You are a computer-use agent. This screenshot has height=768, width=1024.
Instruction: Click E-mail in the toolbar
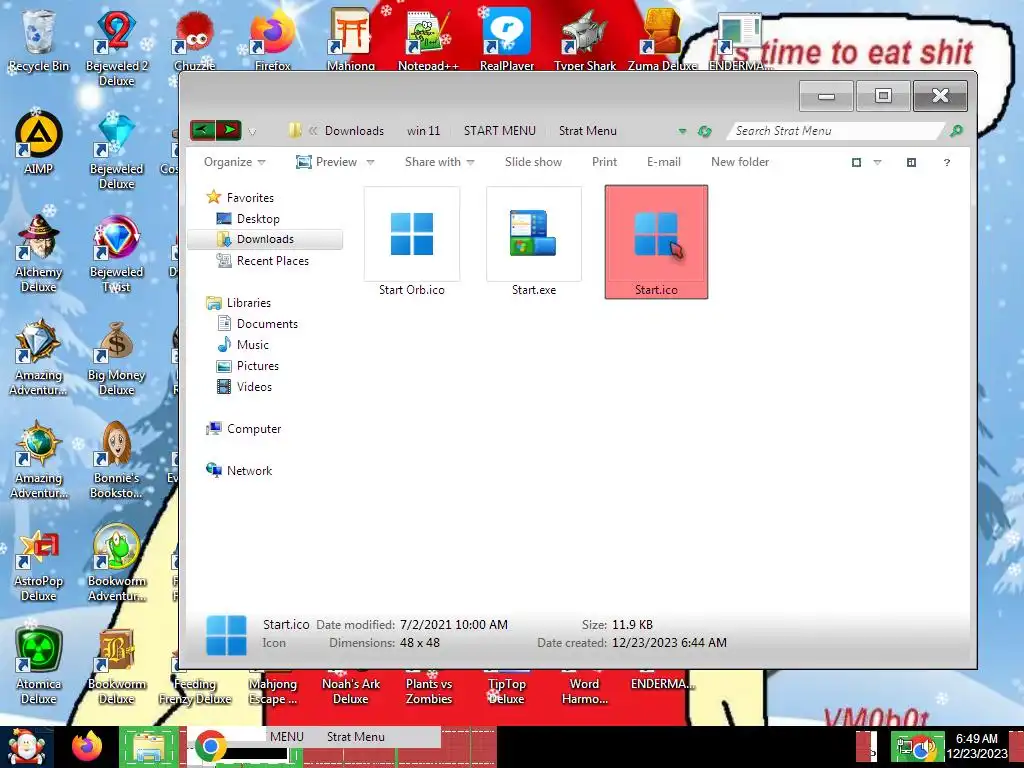(x=664, y=162)
